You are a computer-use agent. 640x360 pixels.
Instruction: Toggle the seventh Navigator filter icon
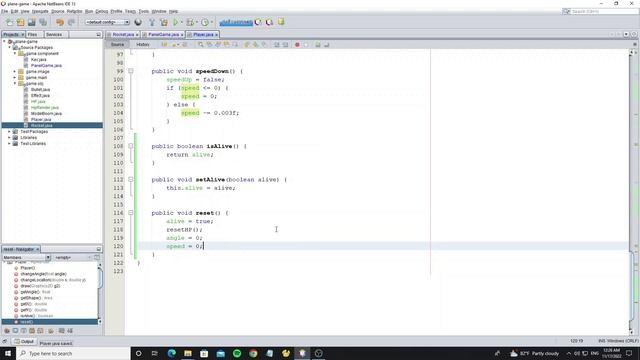(x=62, y=331)
